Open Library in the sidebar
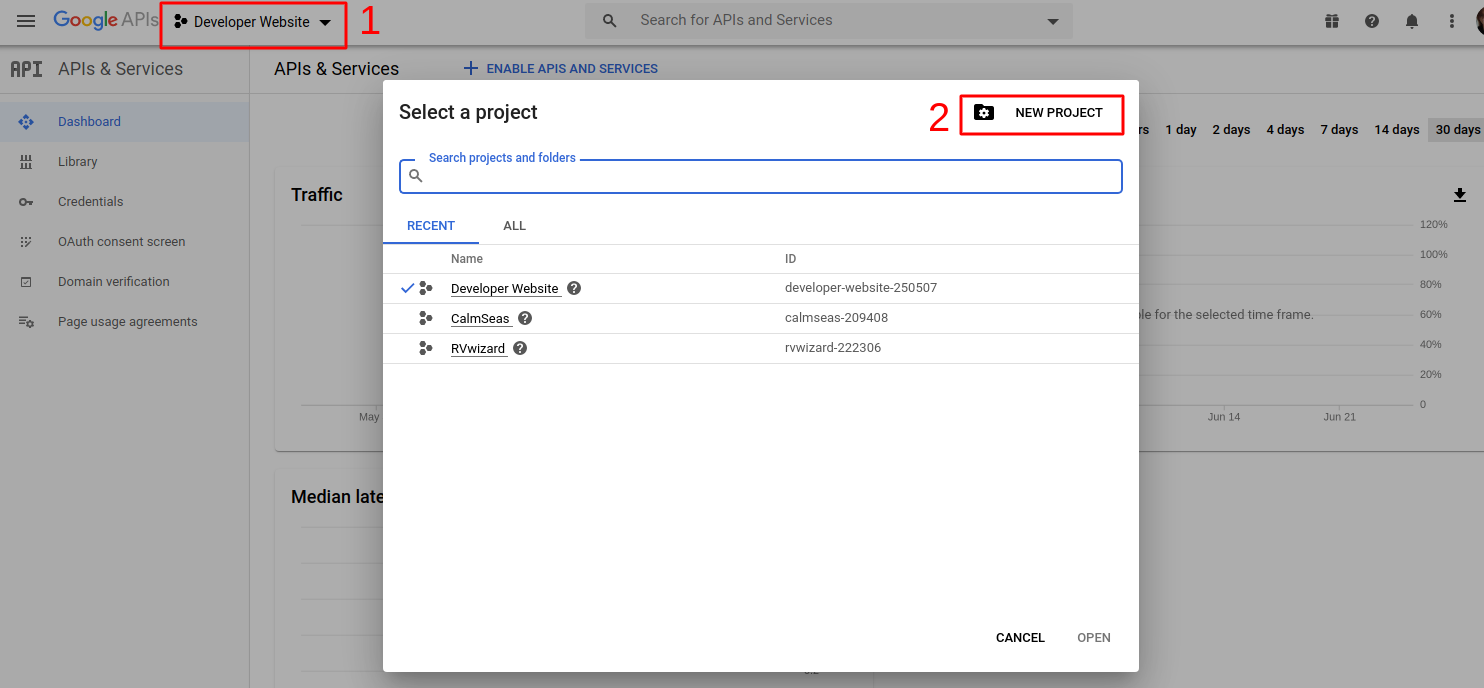This screenshot has width=1484, height=688. (x=77, y=162)
